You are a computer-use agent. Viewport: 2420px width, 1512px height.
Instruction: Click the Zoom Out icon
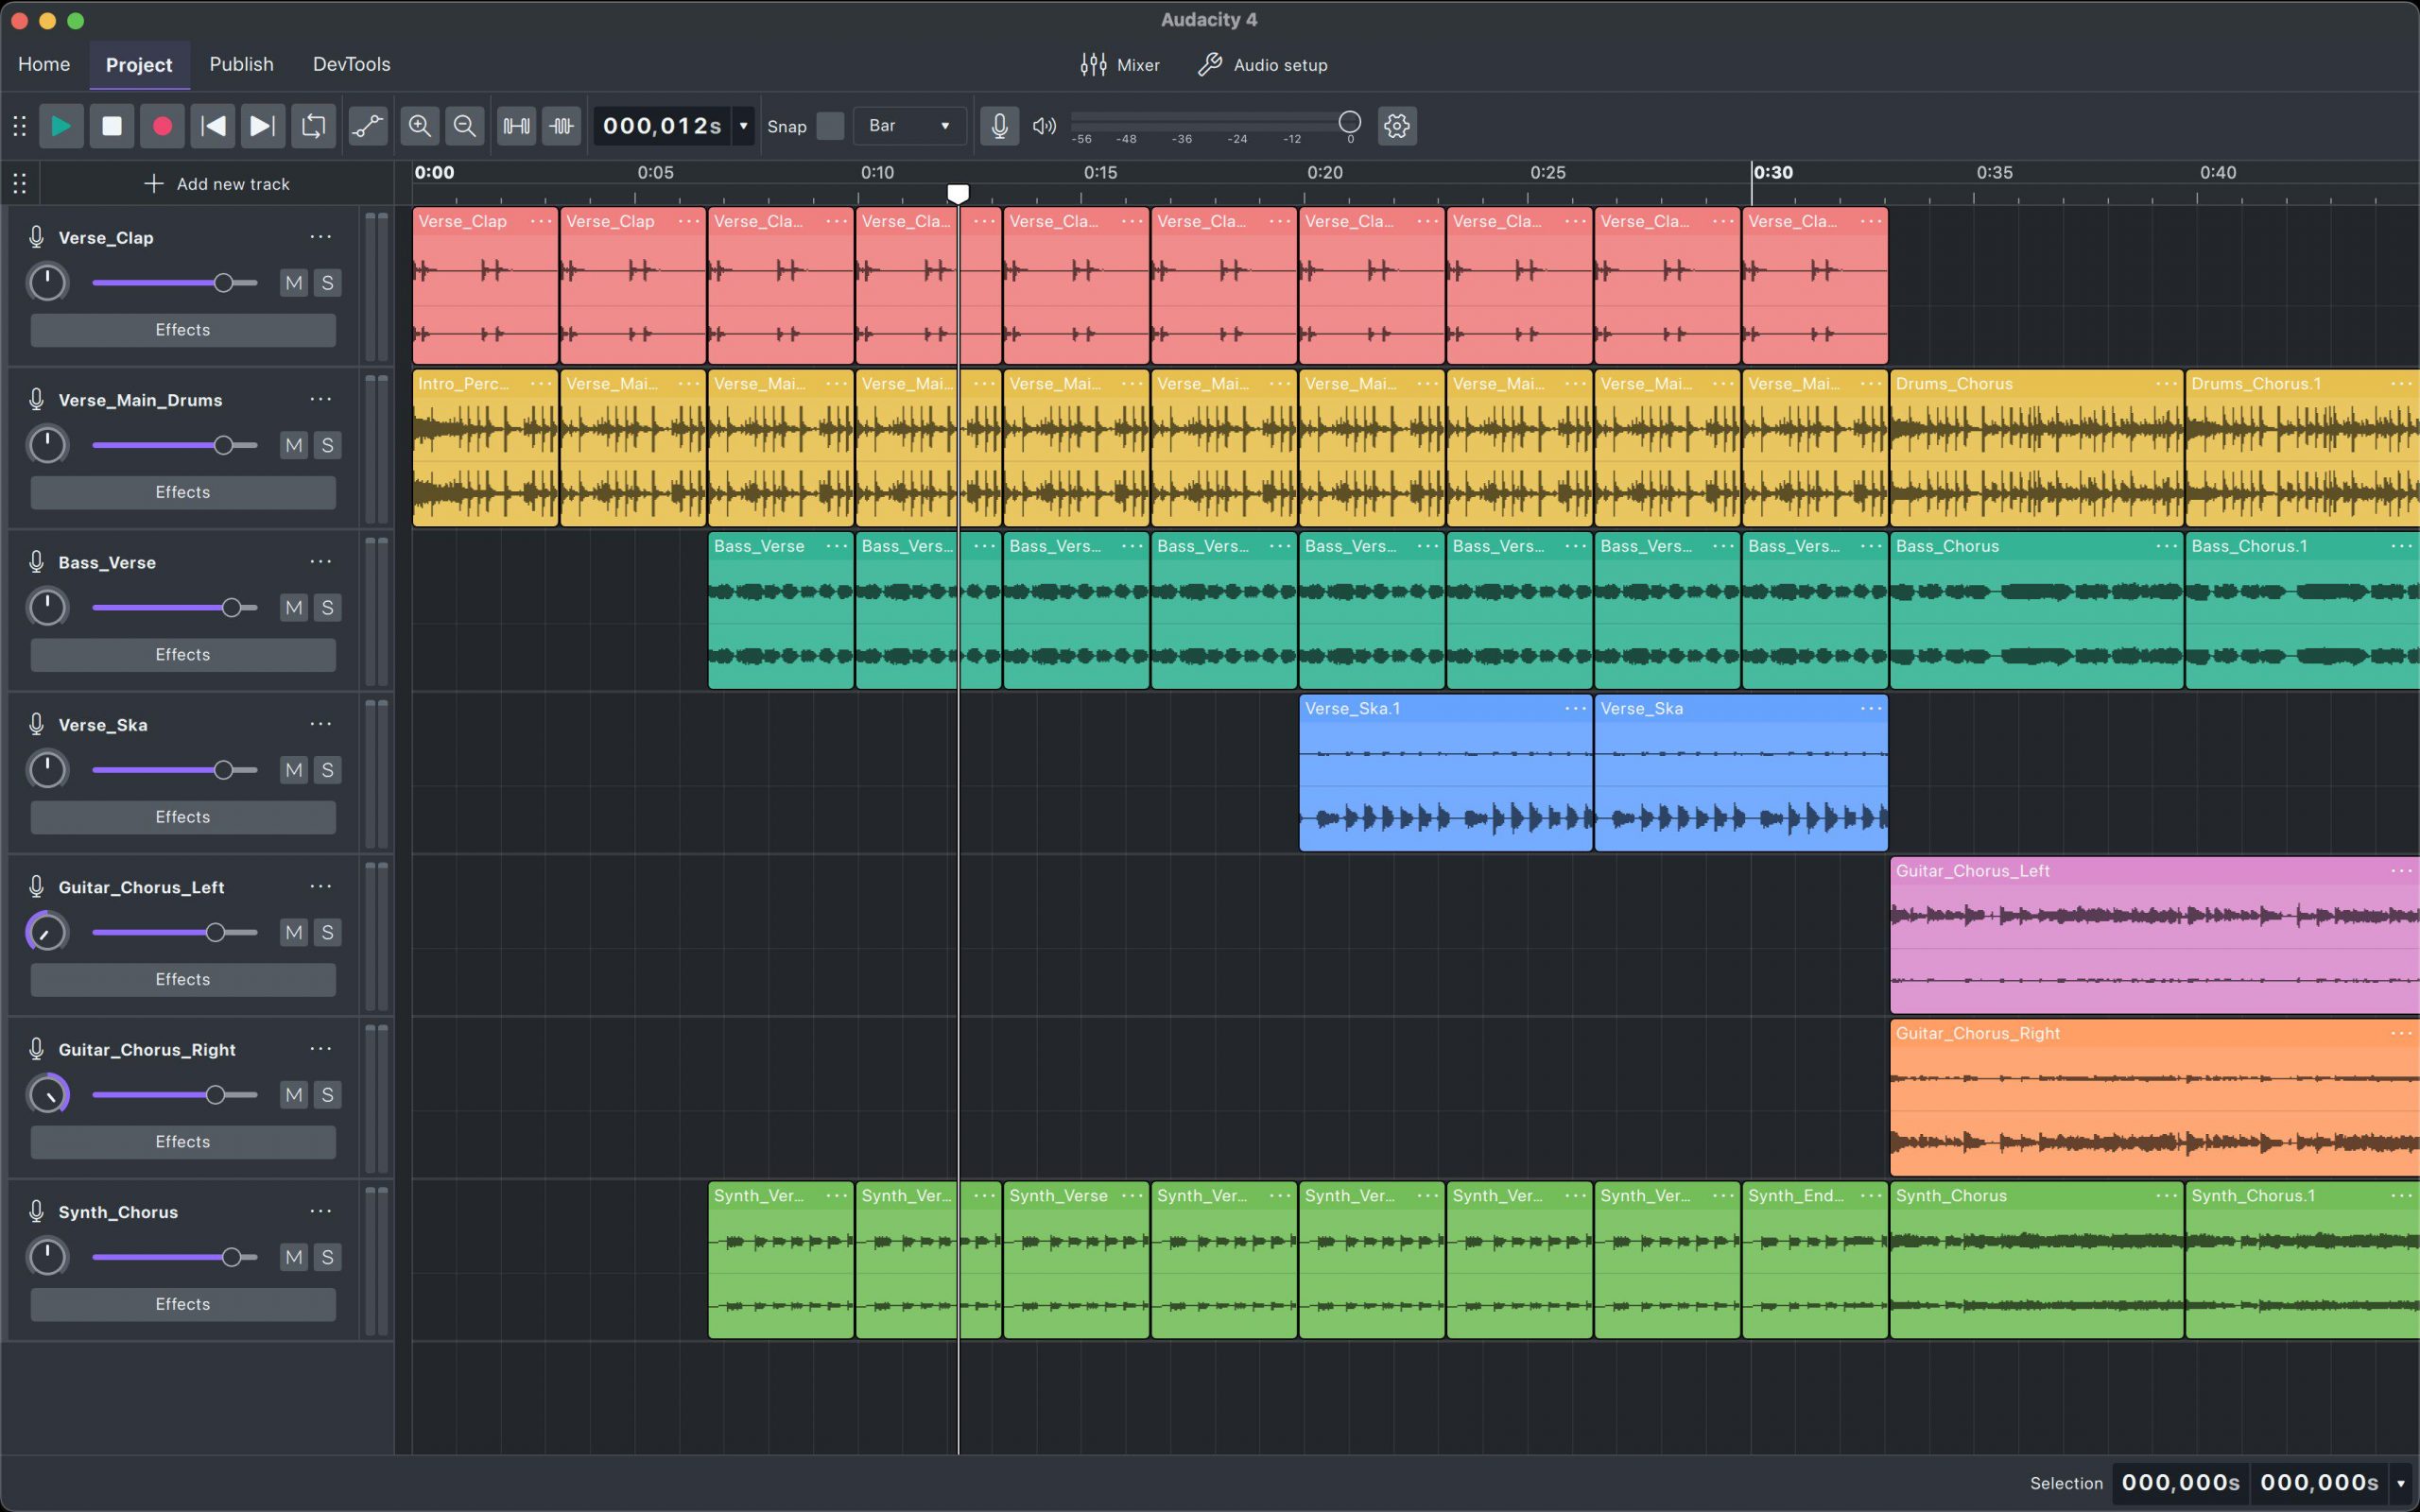pos(464,126)
